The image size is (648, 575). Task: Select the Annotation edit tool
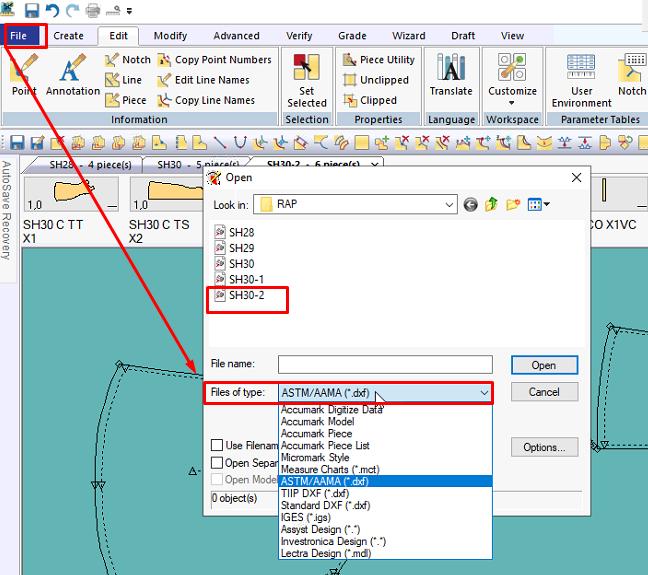click(x=73, y=75)
